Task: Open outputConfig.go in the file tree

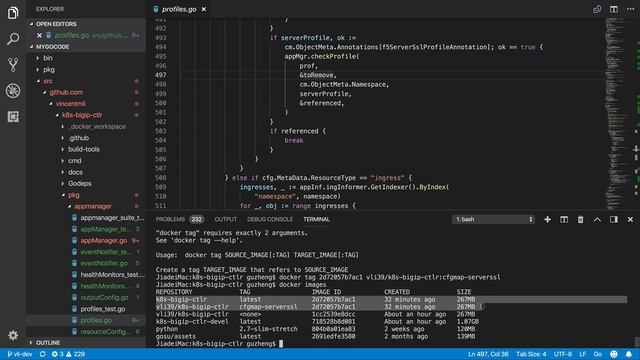Action: click(x=104, y=298)
